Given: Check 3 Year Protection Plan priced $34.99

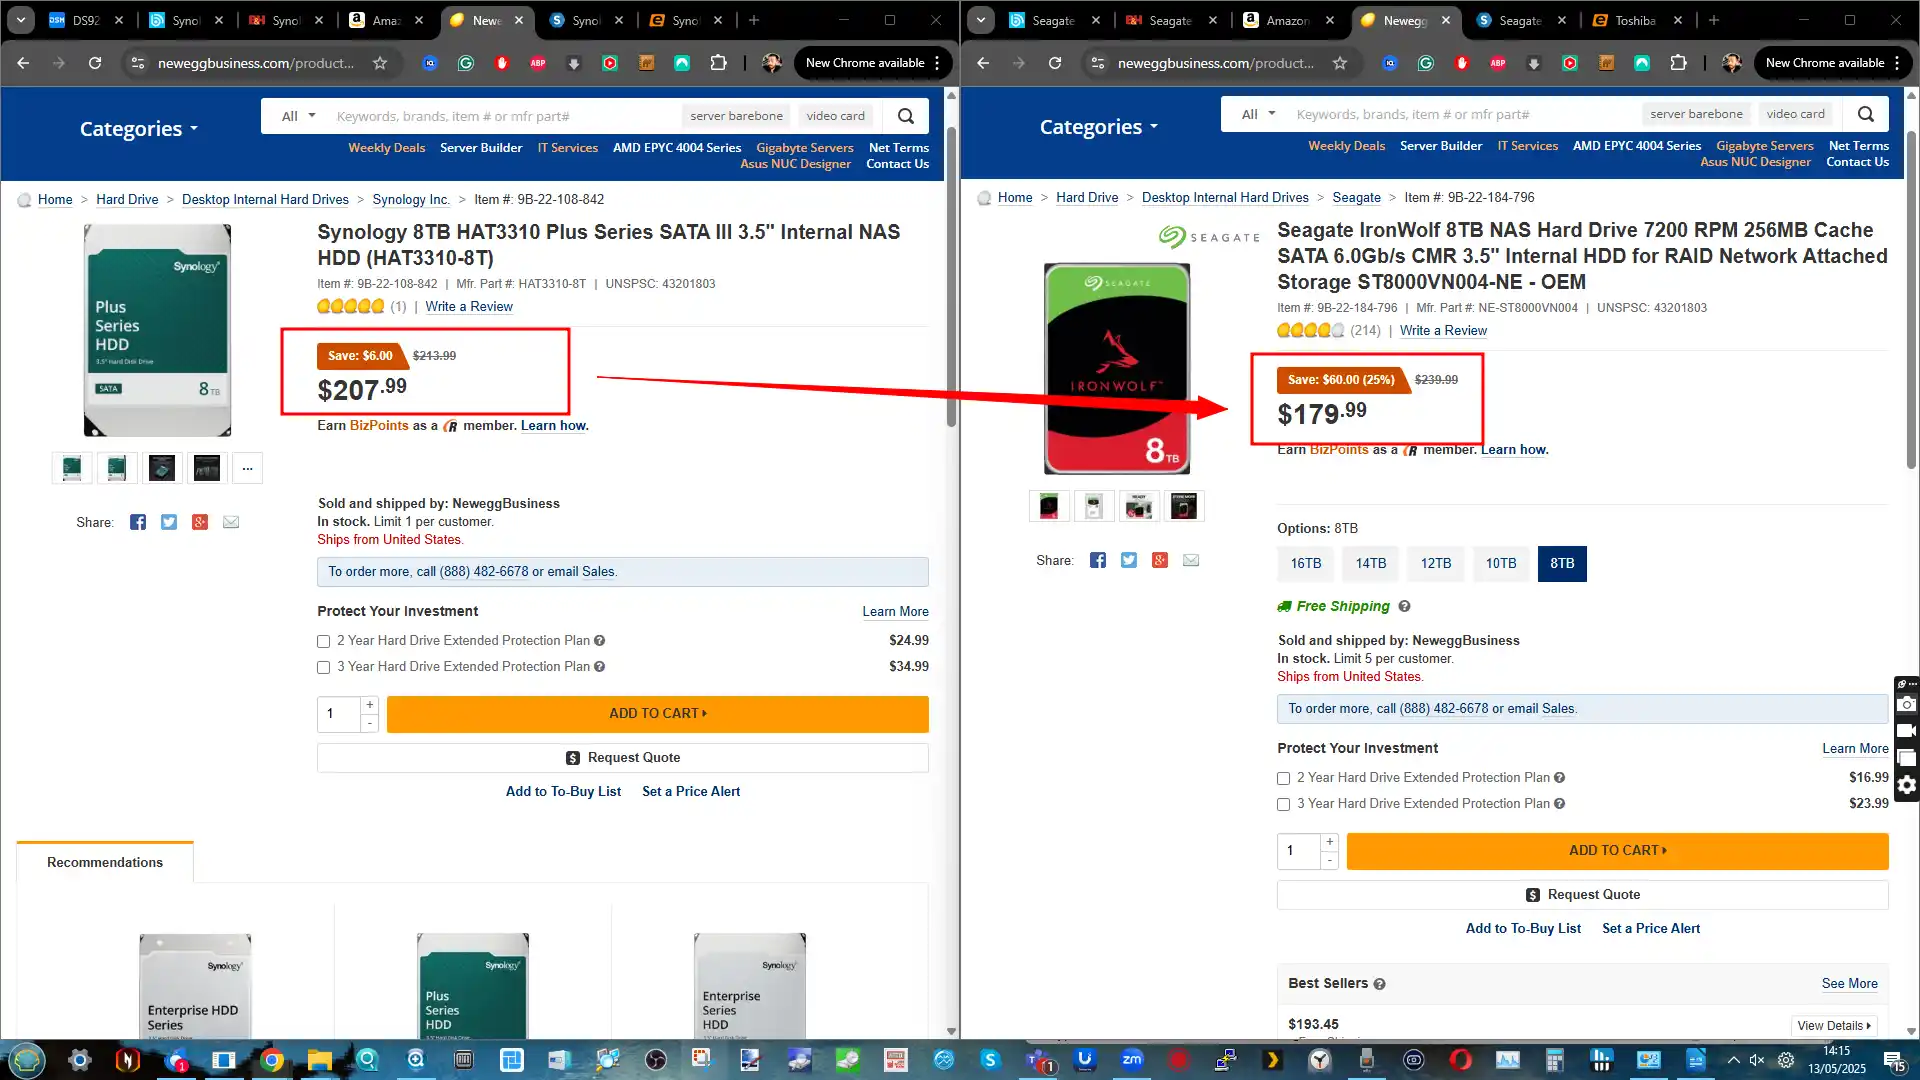Looking at the screenshot, I should 323,667.
